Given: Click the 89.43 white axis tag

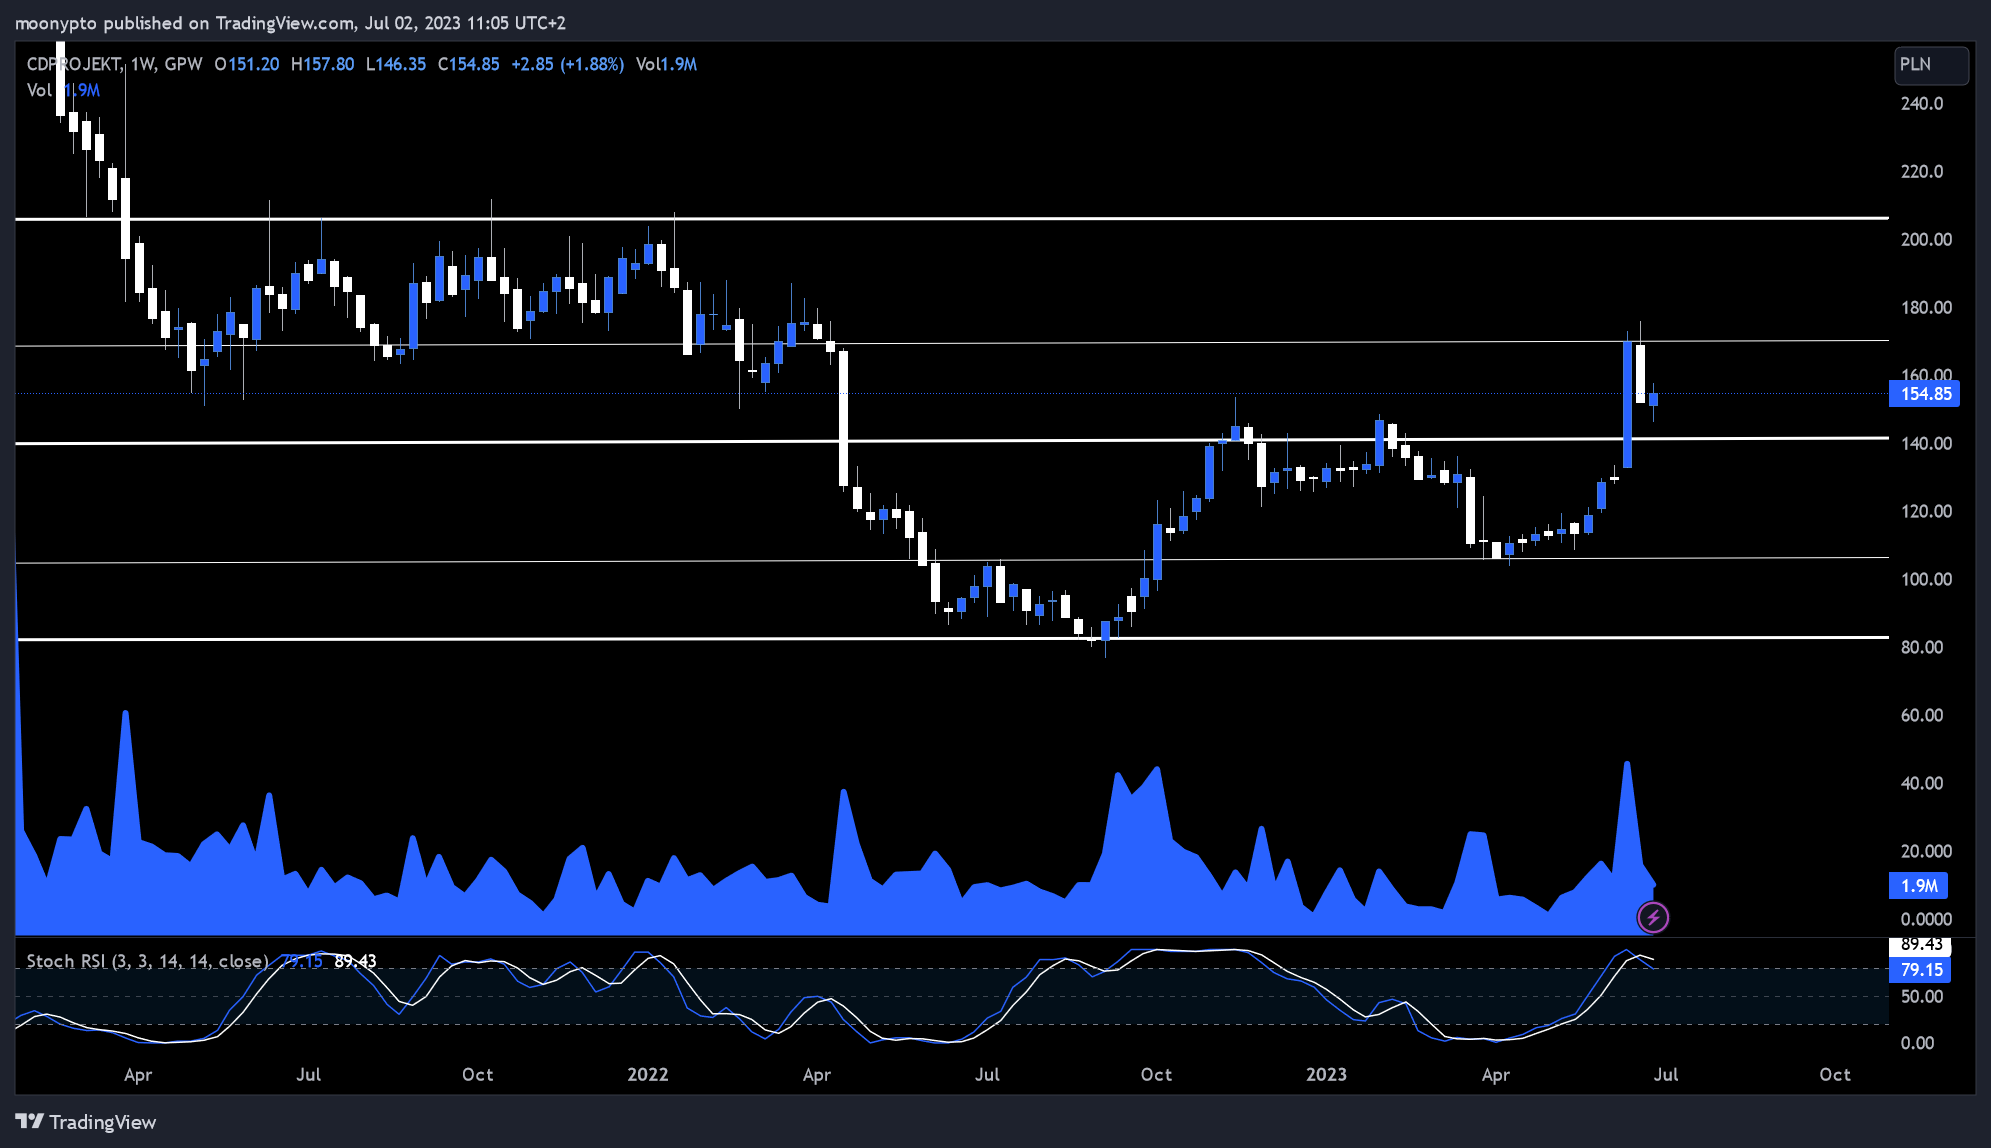Looking at the screenshot, I should 1920,945.
